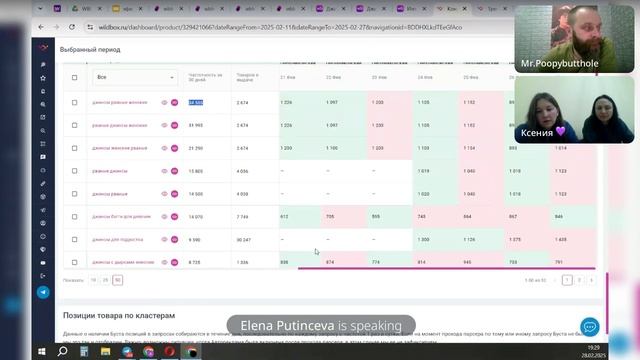Open site information icon in address bar
This screenshot has height=360, width=640.
click(x=90, y=27)
